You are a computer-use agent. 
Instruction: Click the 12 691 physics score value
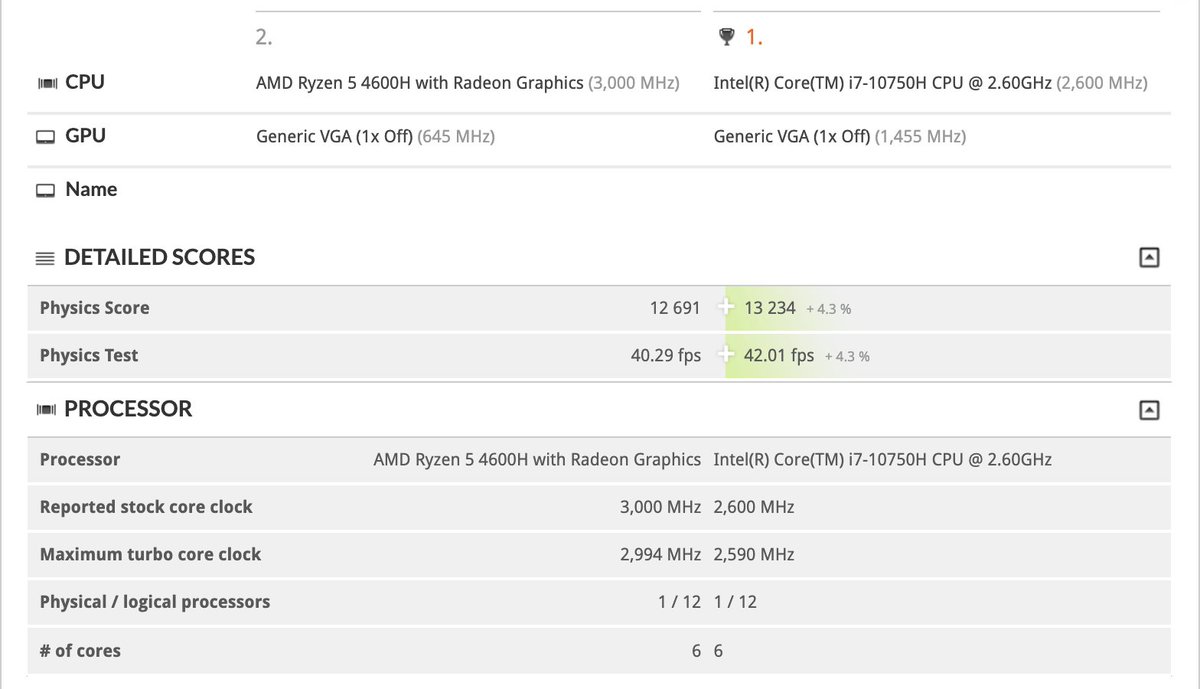click(x=675, y=308)
